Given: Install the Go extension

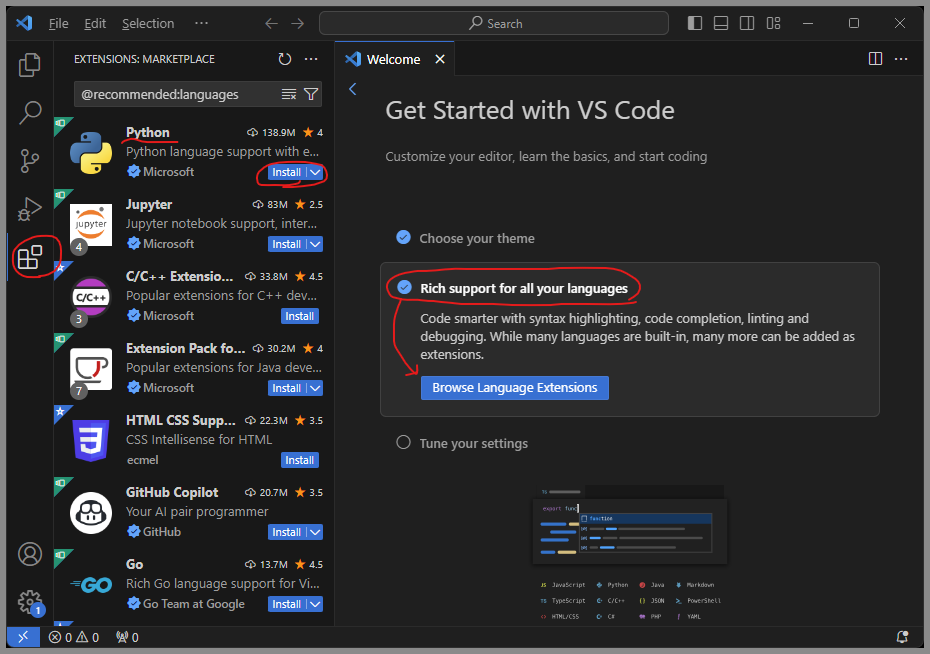Looking at the screenshot, I should point(287,604).
